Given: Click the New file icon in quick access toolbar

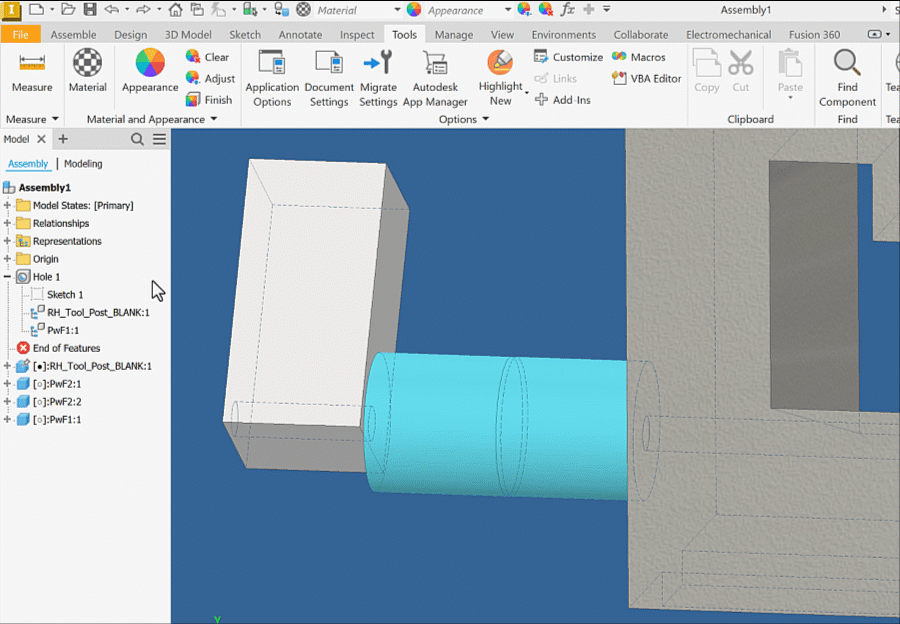Looking at the screenshot, I should point(36,9).
